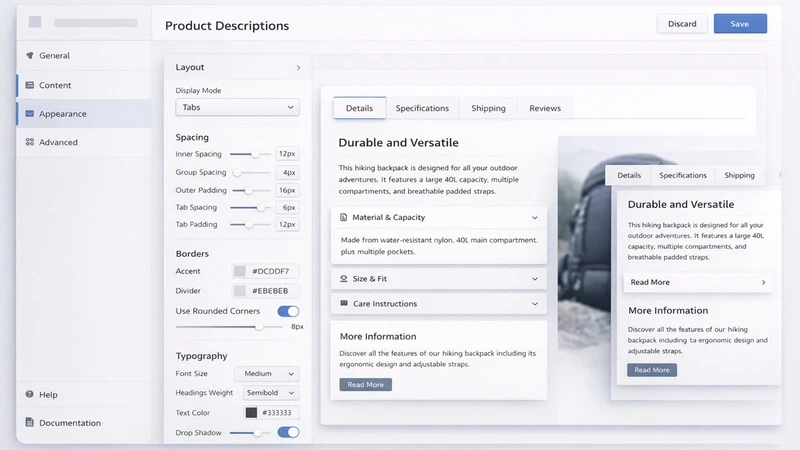
Task: Click the rounded corners radius slider
Action: 229,327
